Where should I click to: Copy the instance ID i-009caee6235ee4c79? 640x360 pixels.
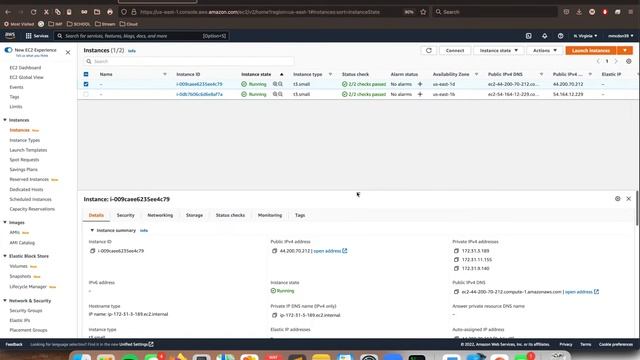coord(93,251)
